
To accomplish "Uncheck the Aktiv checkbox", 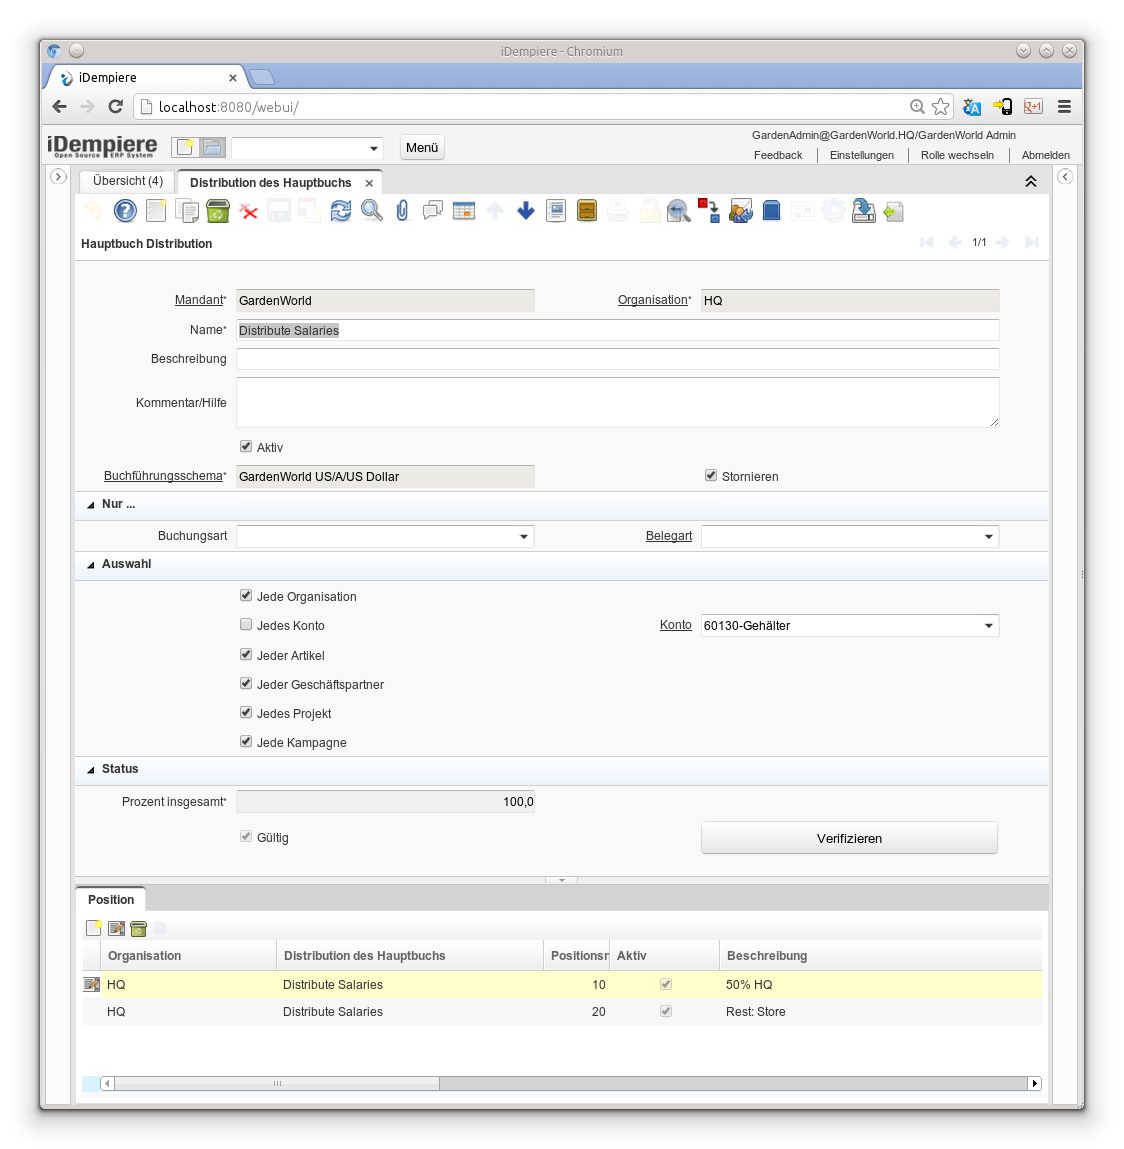I will (x=245, y=446).
